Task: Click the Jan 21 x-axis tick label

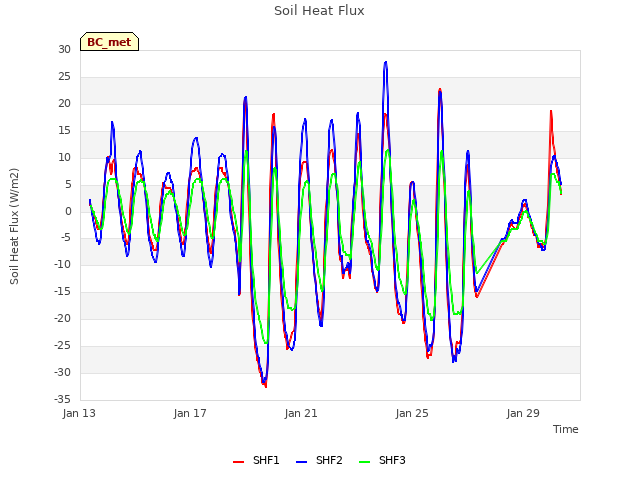Action: pyautogui.click(x=301, y=413)
